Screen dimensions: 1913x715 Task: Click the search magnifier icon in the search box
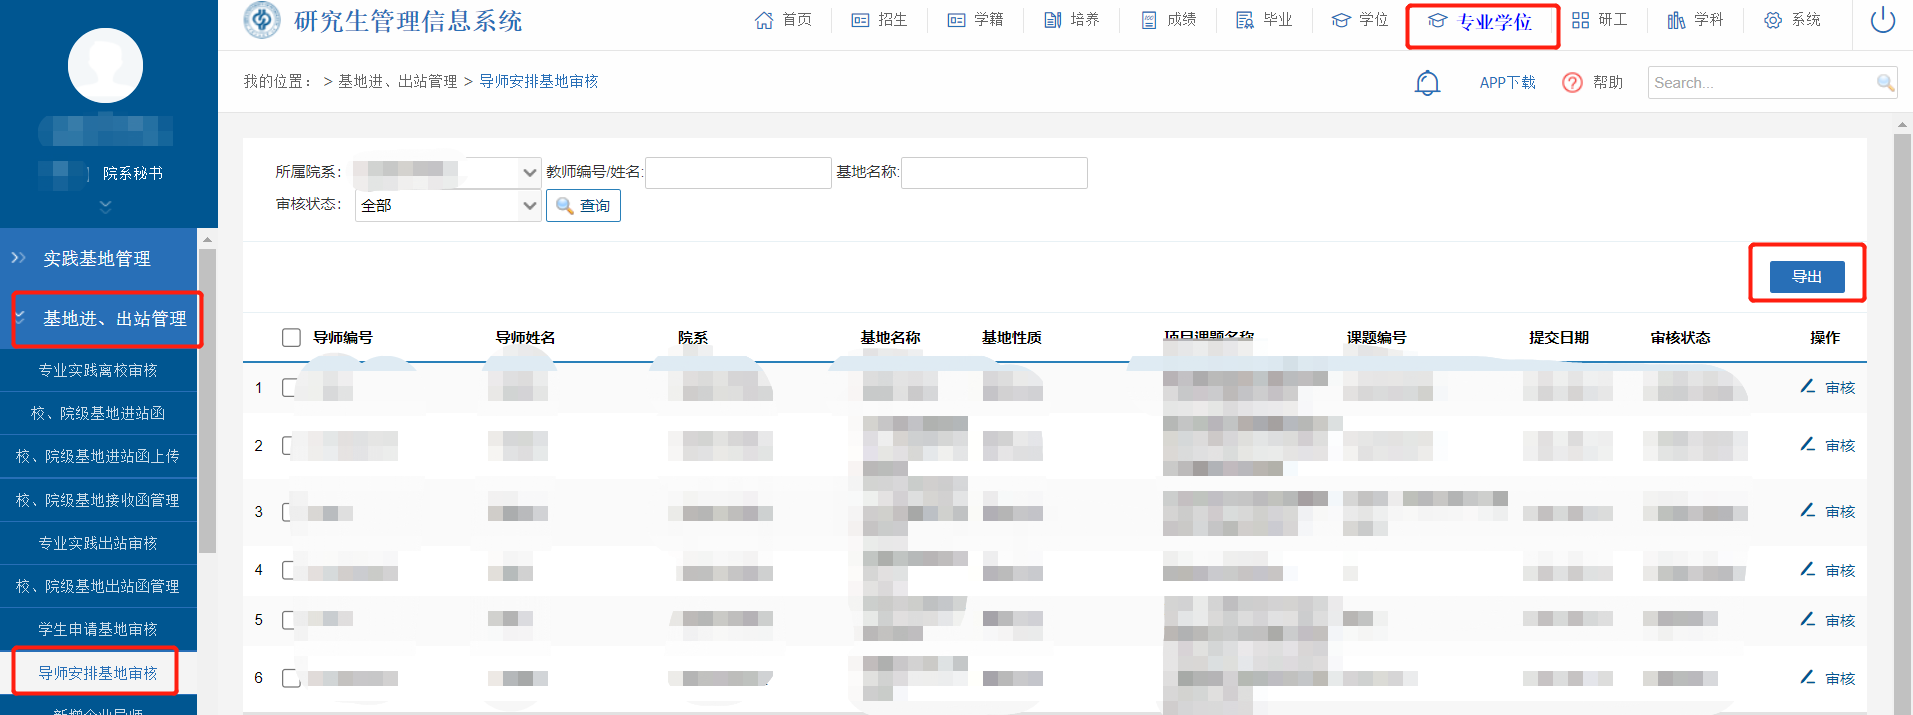[x=1885, y=83]
